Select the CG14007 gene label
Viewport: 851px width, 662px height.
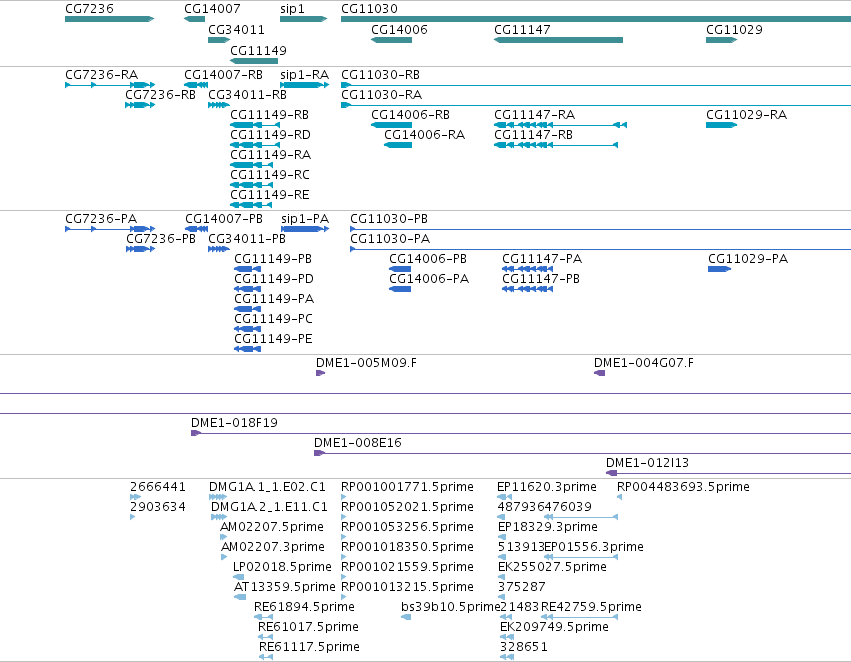click(x=212, y=9)
